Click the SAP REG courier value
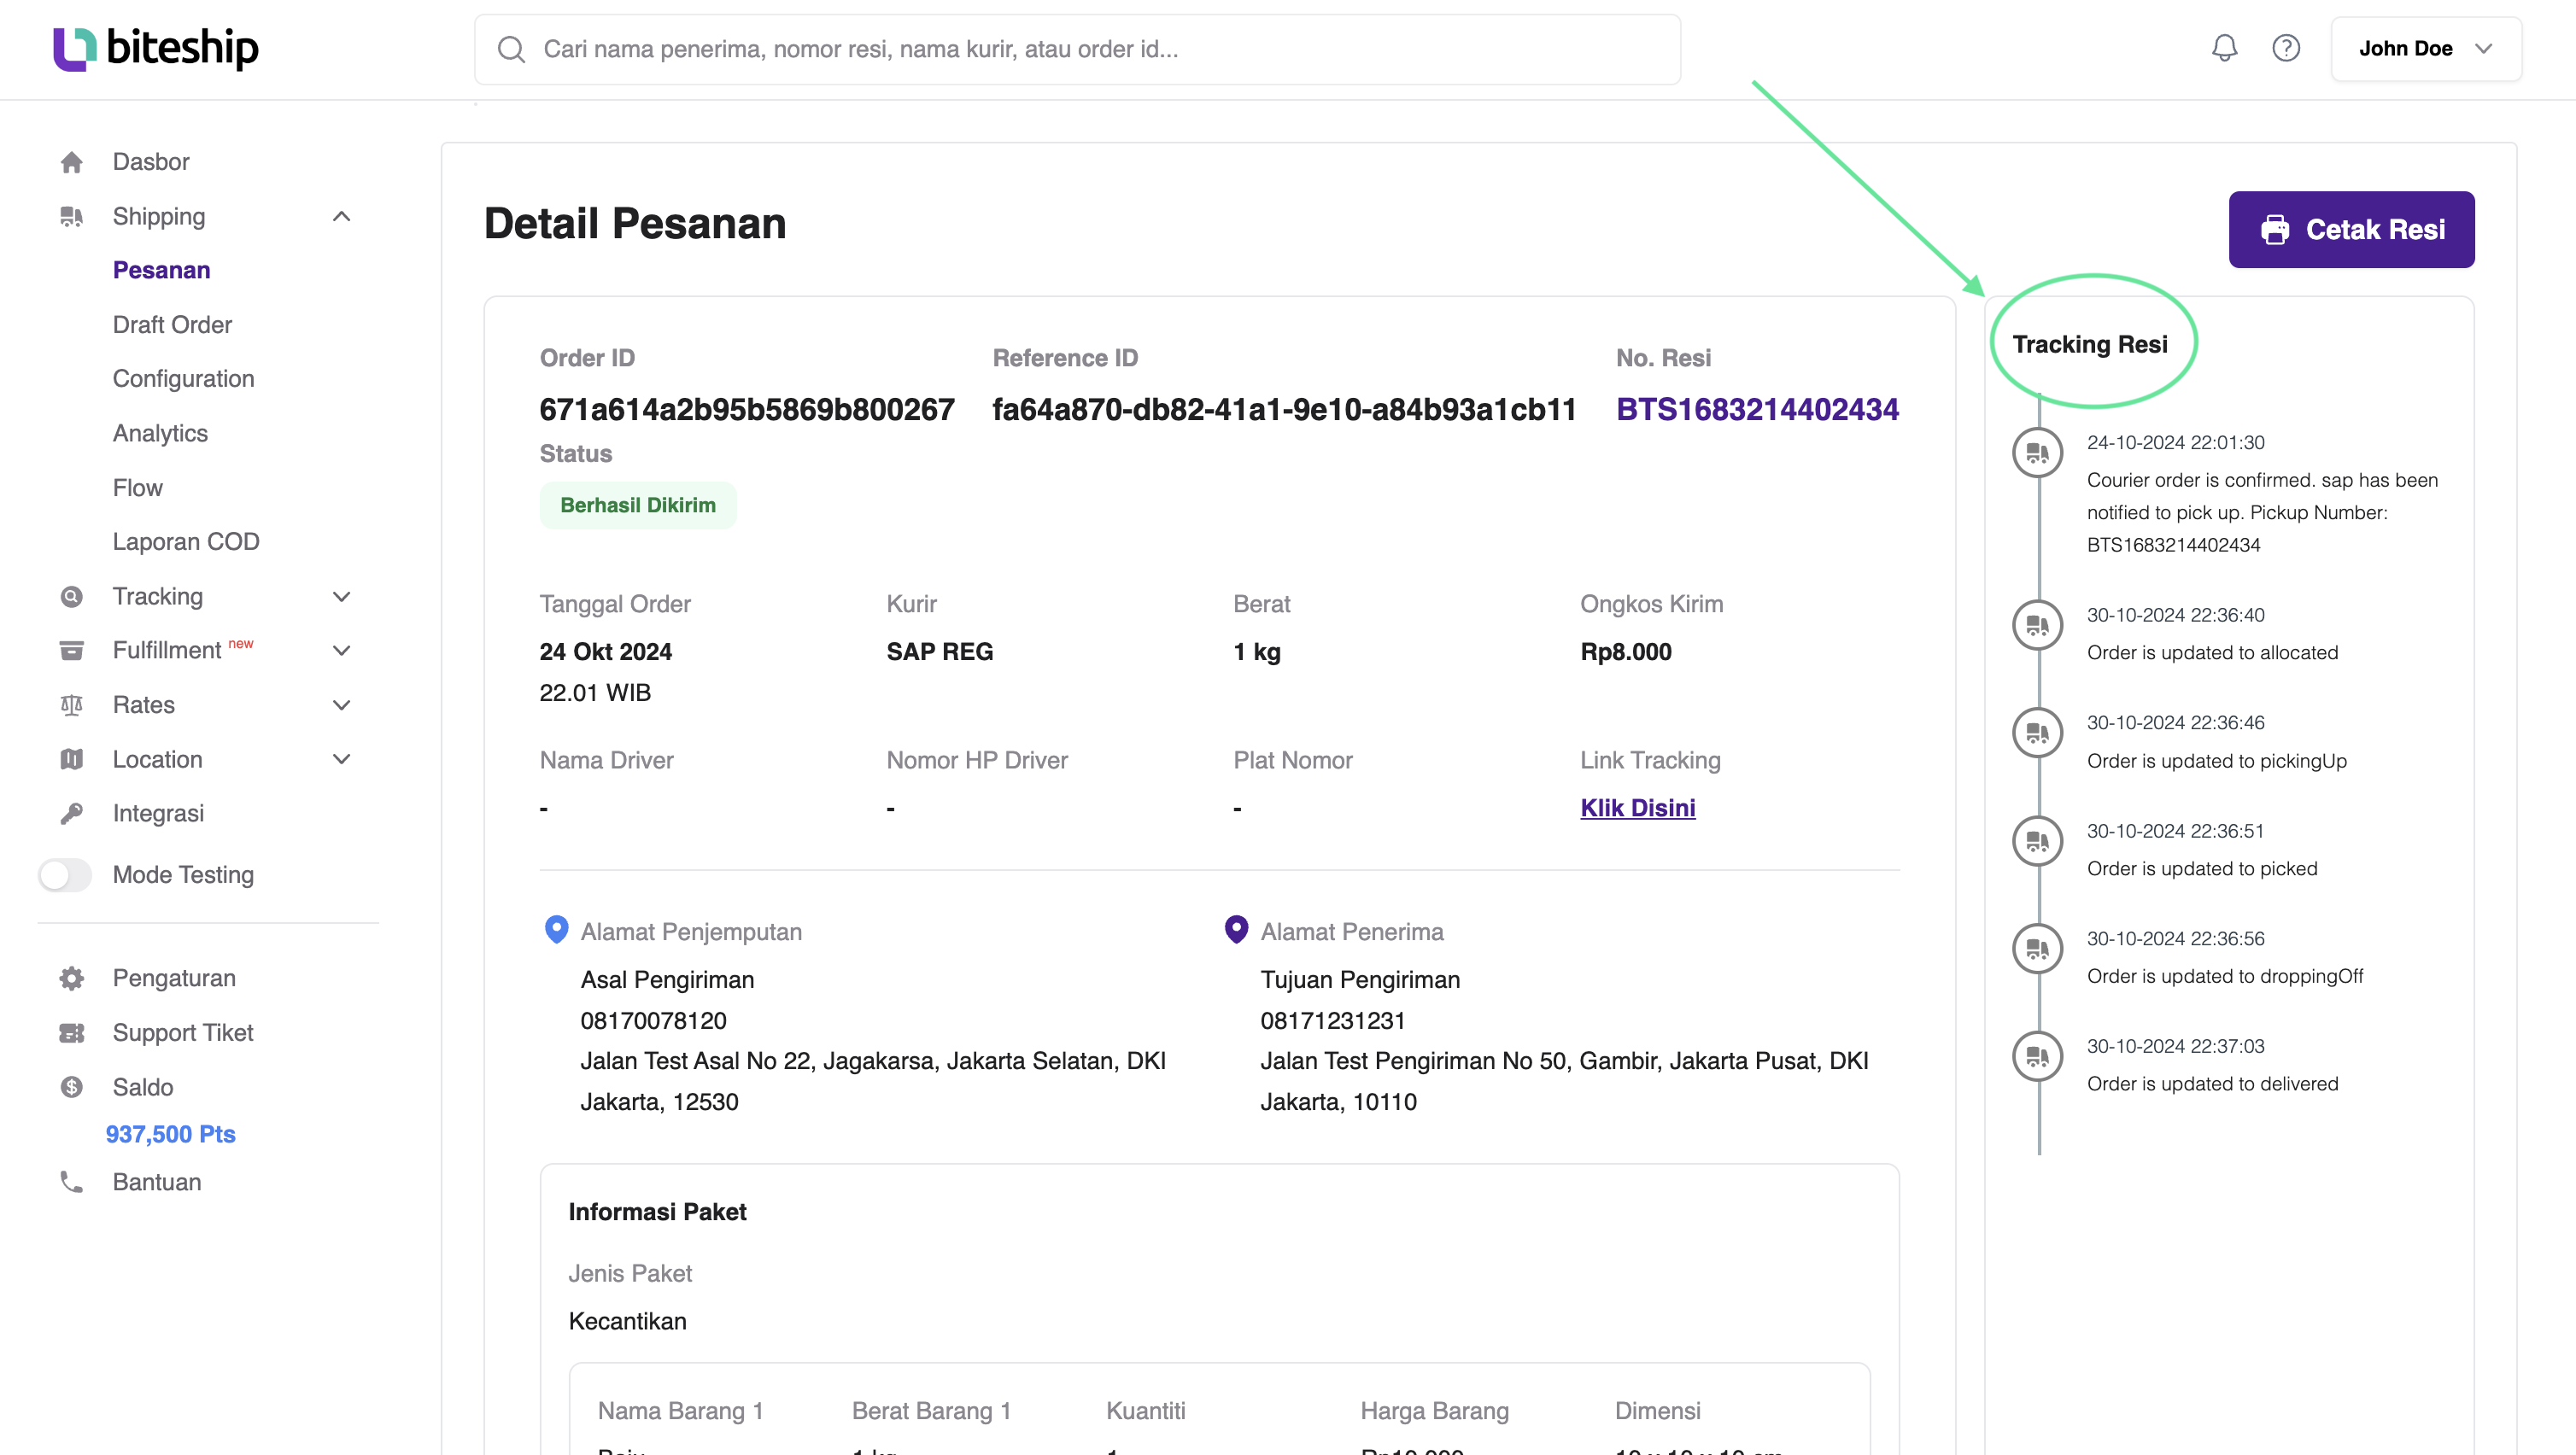The width and height of the screenshot is (2576, 1455). 940,652
